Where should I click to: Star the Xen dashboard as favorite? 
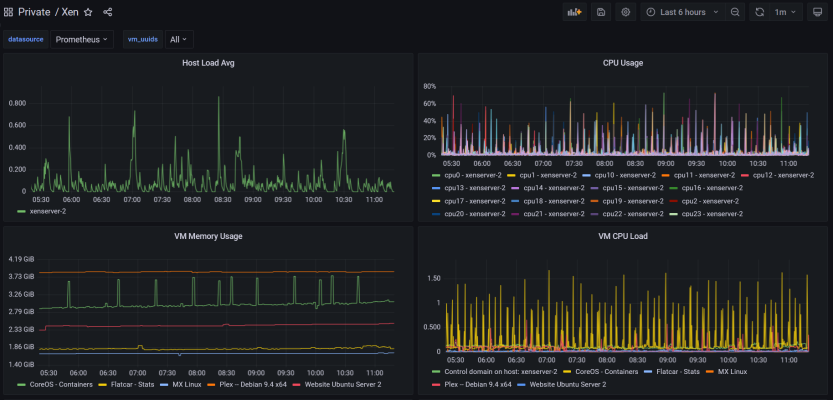88,12
